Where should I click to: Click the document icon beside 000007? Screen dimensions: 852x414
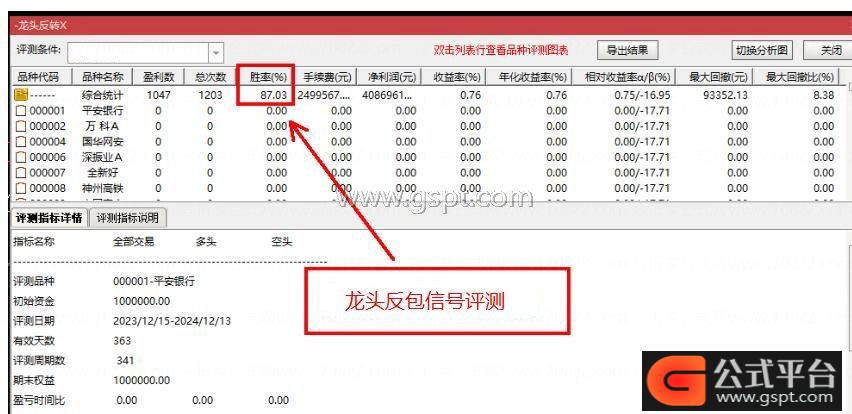[x=21, y=173]
